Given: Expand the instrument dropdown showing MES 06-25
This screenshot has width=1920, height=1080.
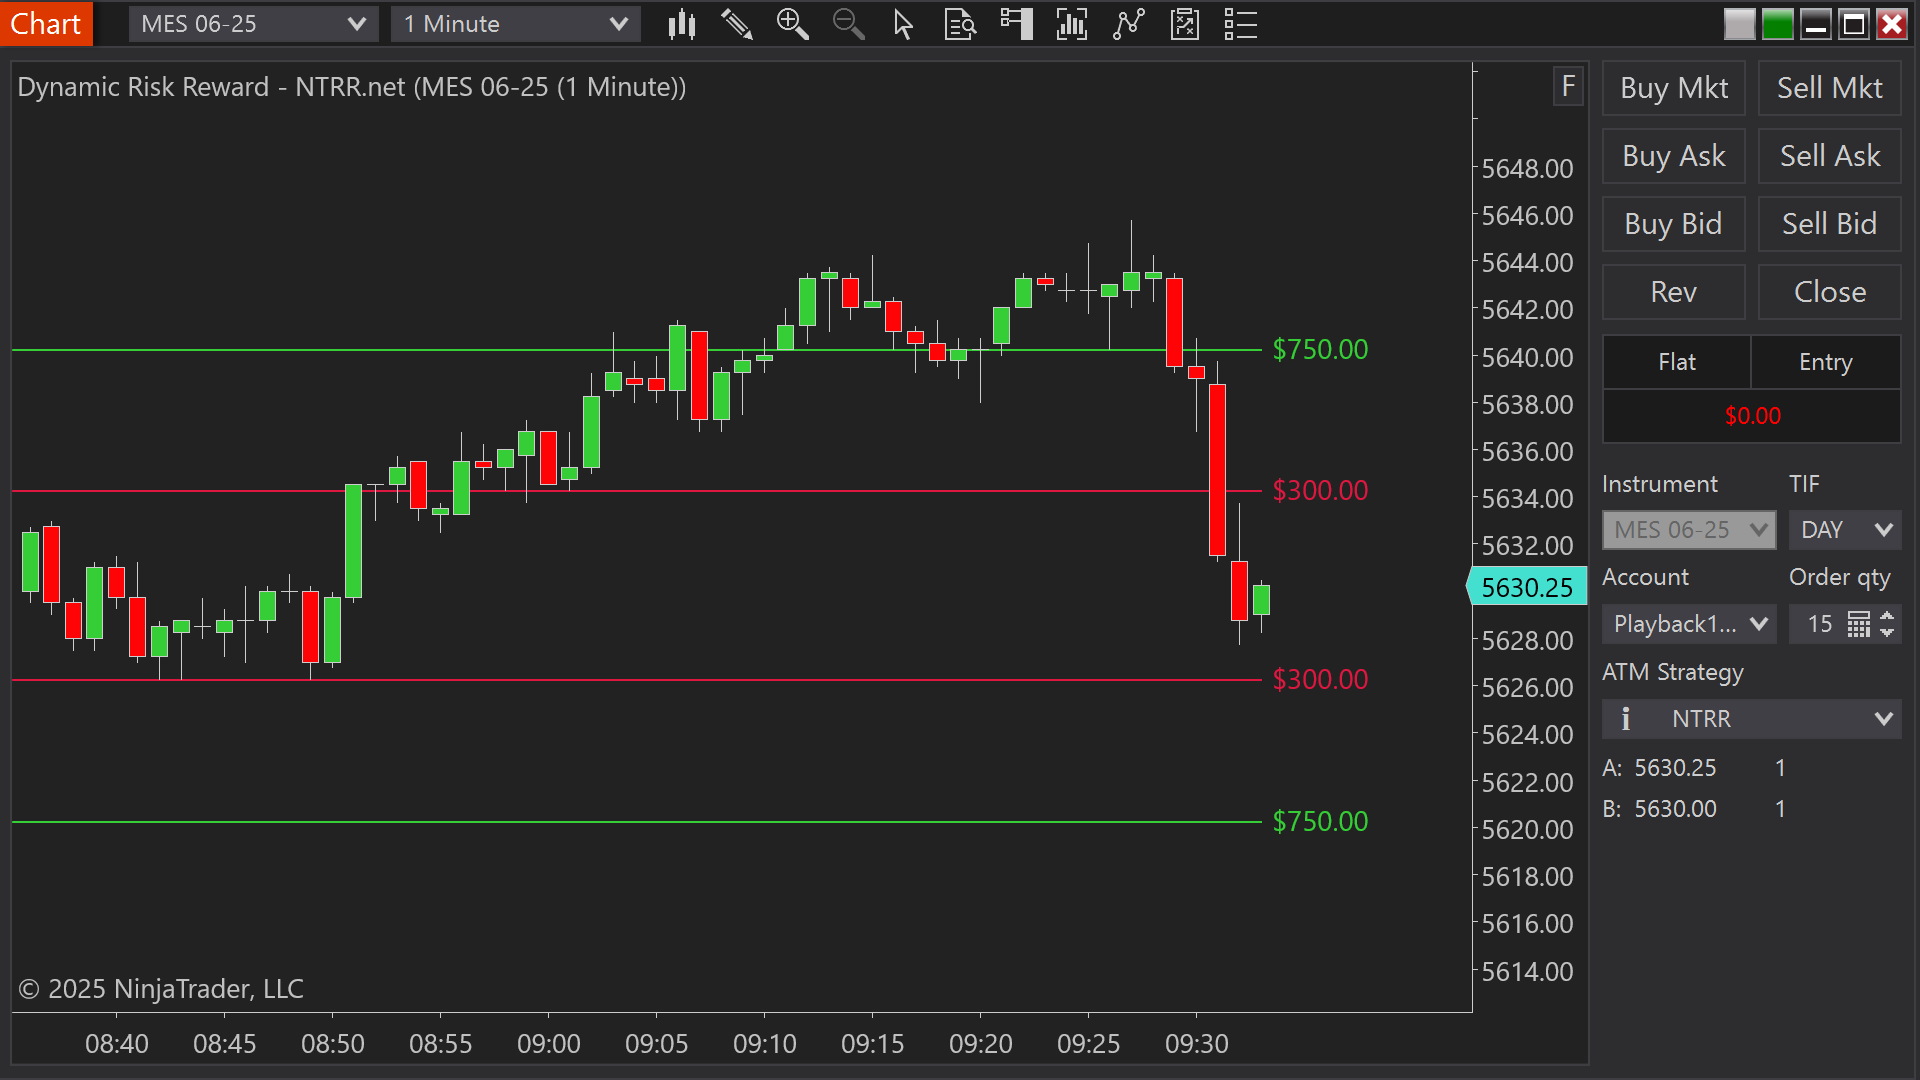Looking at the screenshot, I should tap(253, 23).
